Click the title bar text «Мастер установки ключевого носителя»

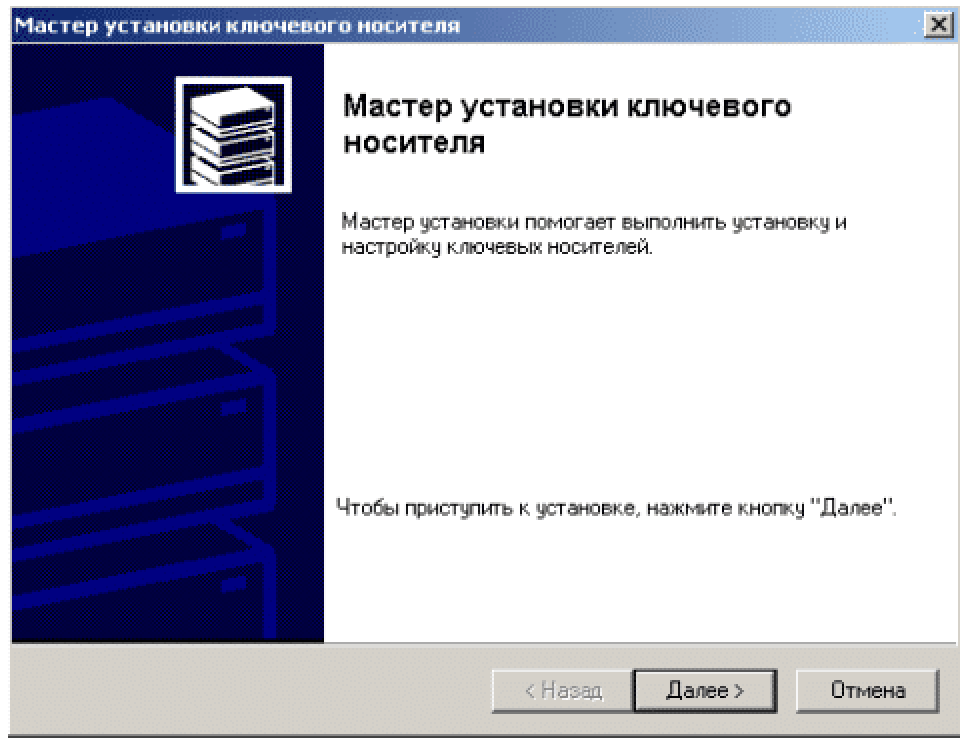click(x=237, y=26)
